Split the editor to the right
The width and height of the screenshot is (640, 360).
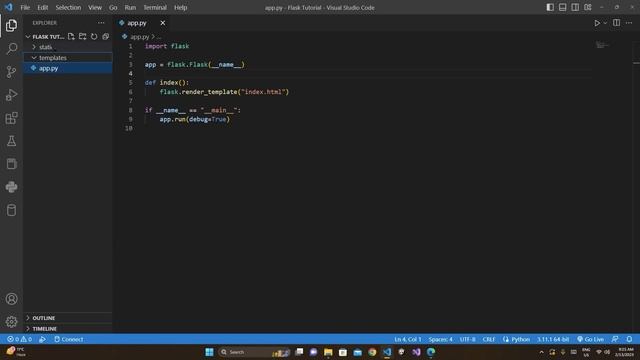(616, 23)
